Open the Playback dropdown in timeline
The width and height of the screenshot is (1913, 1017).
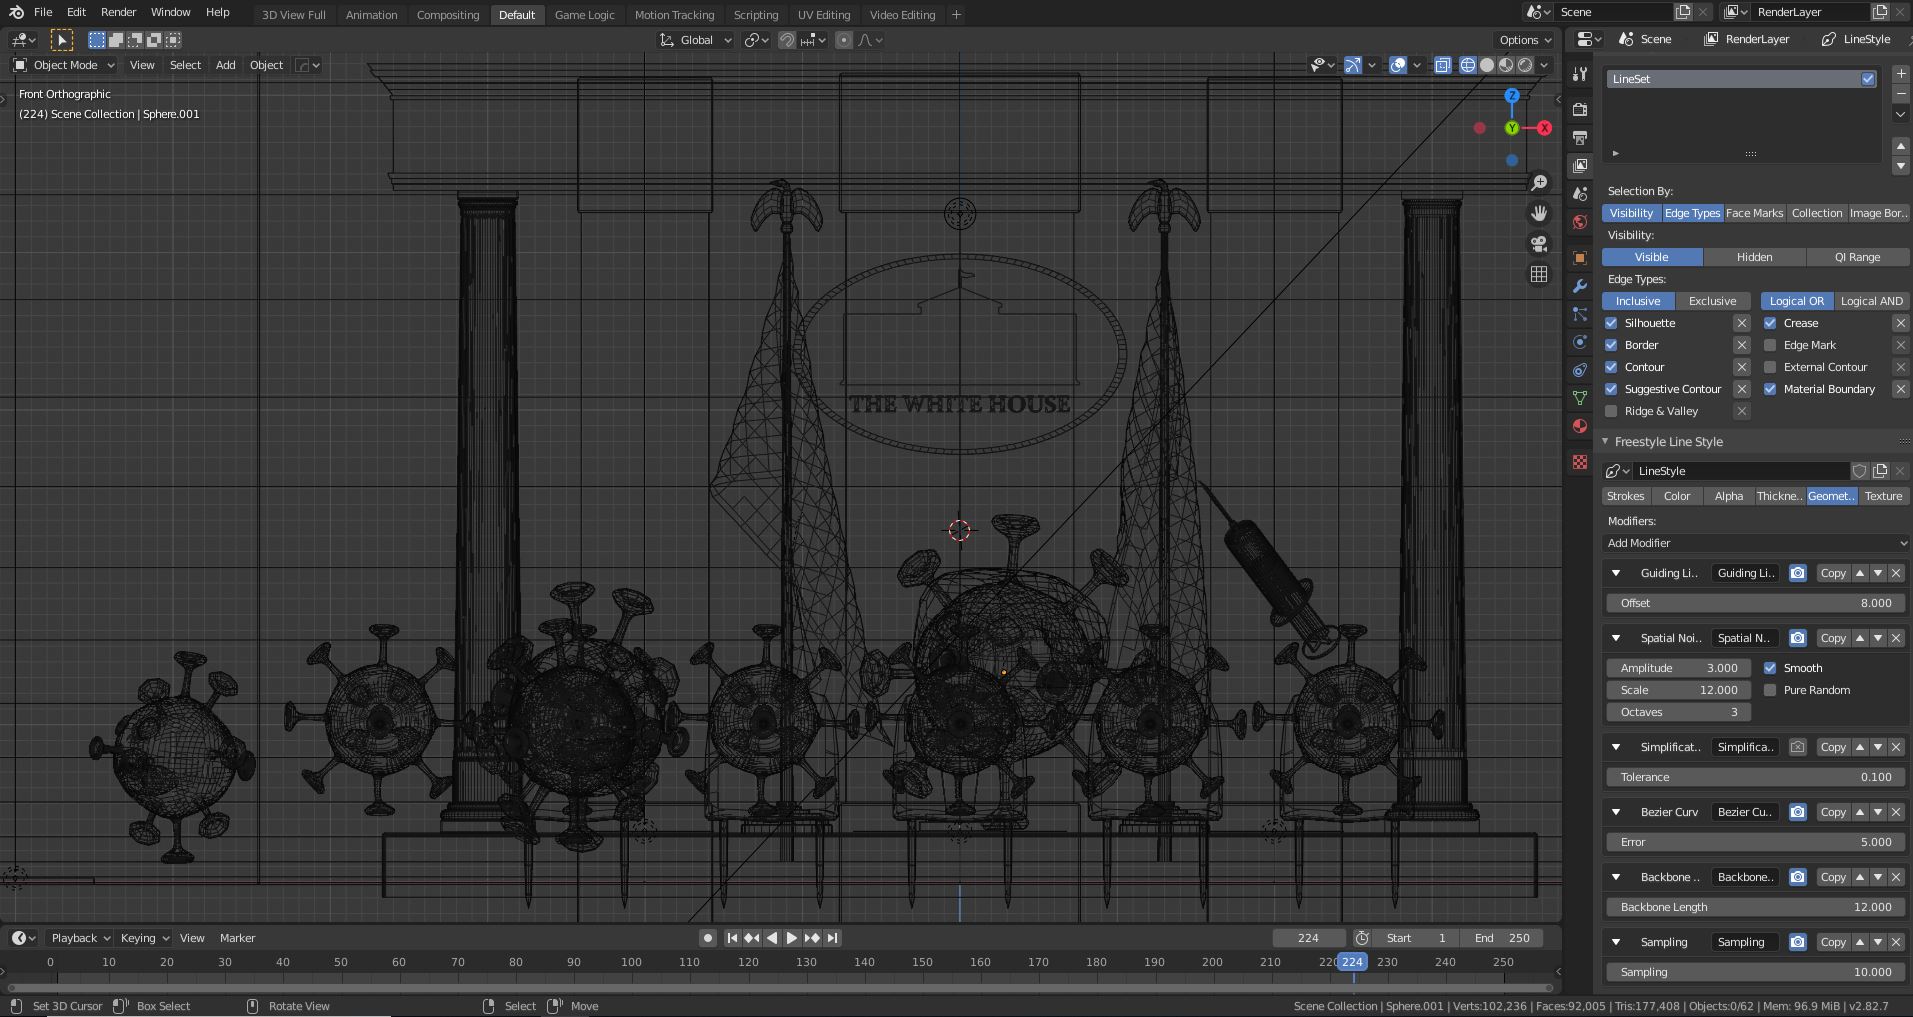pyautogui.click(x=80, y=938)
